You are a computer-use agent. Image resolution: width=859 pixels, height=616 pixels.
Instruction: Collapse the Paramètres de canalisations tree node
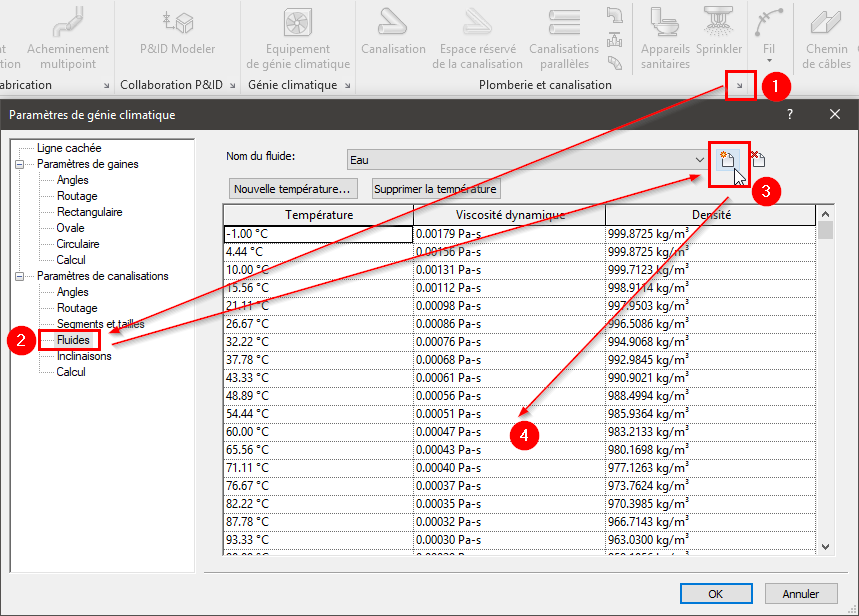18,276
